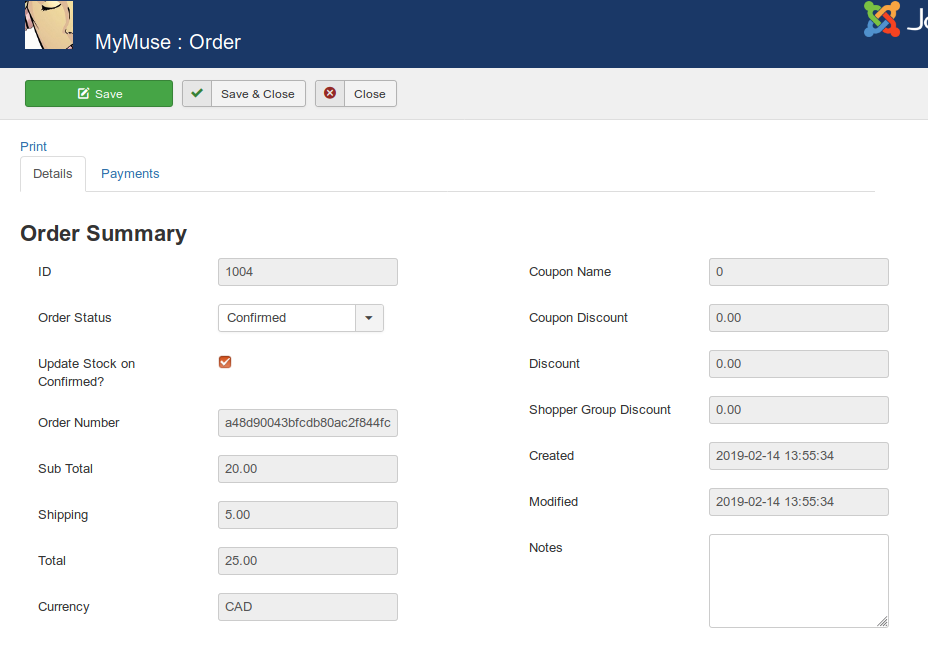This screenshot has height=648, width=928.
Task: Click the Currency field showing CAD
Action: pyautogui.click(x=307, y=606)
